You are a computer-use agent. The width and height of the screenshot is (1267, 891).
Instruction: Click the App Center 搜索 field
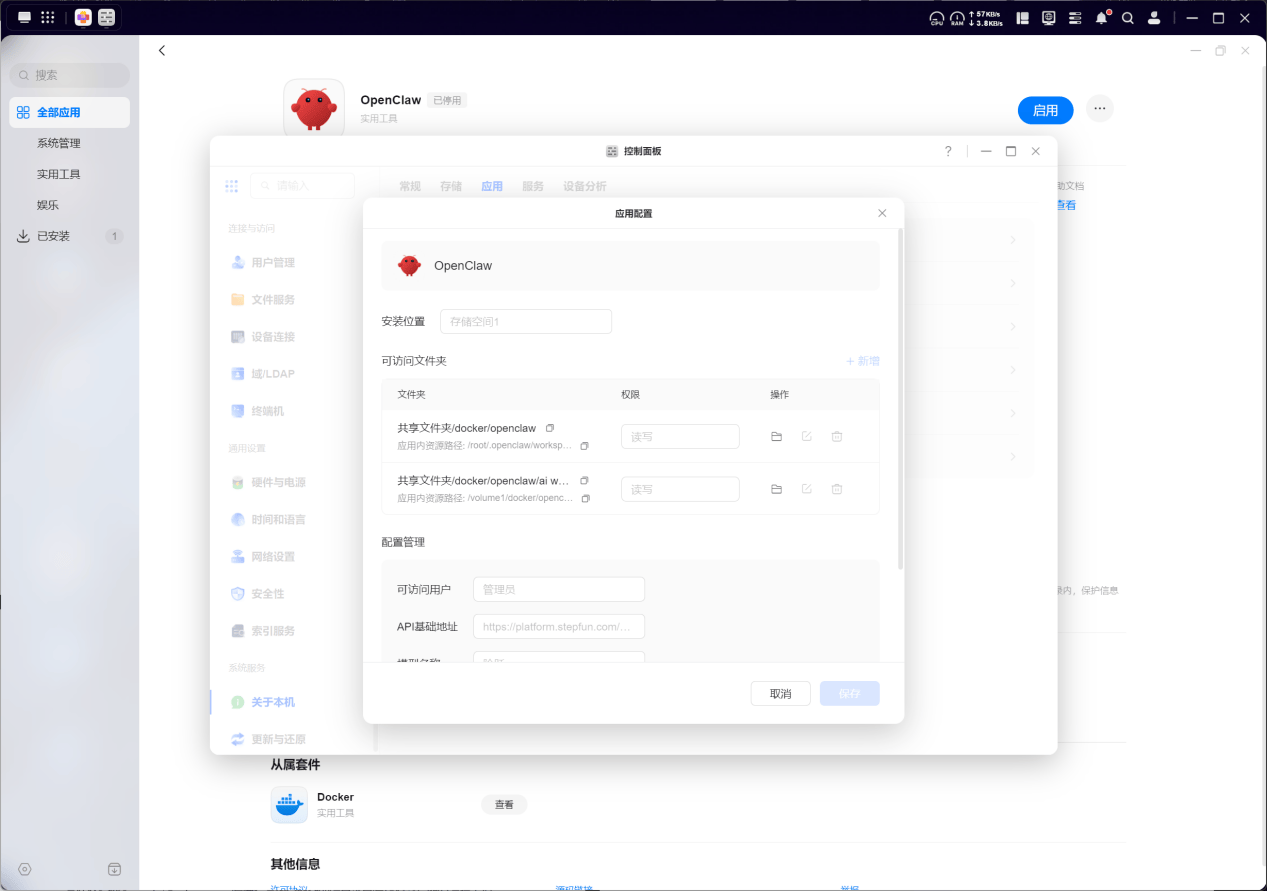click(x=70, y=75)
